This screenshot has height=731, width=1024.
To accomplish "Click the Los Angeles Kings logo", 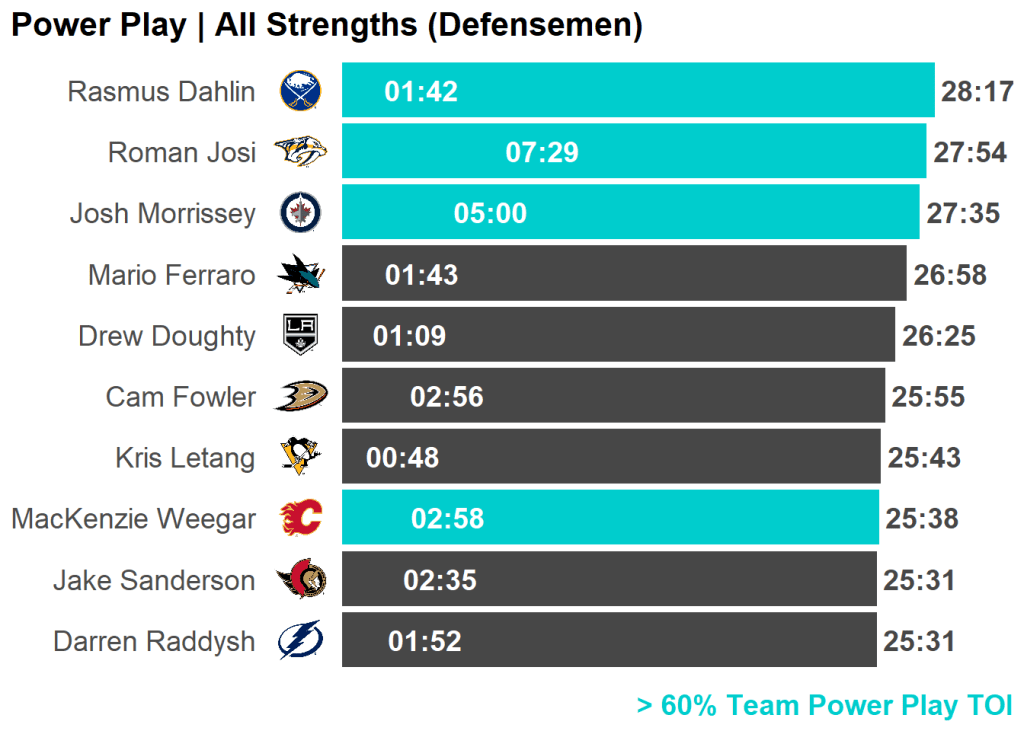I will tap(299, 335).
